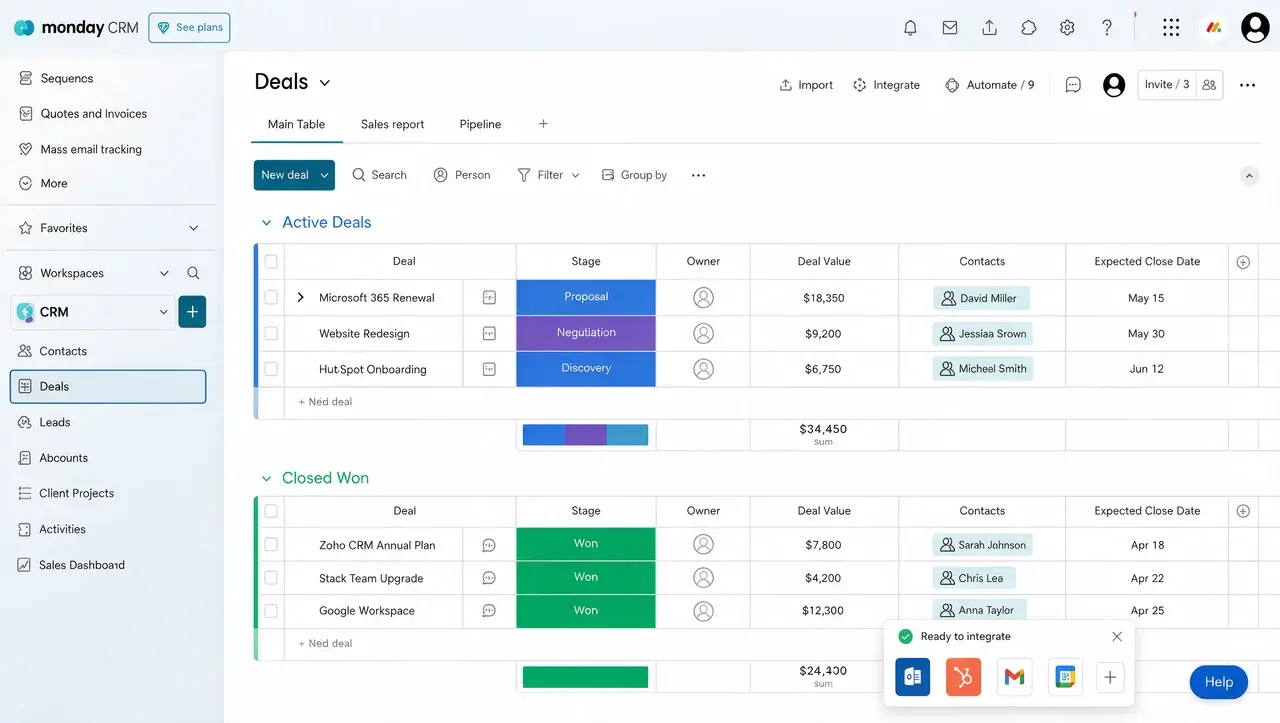Open the CRM workspace selector

[92, 312]
